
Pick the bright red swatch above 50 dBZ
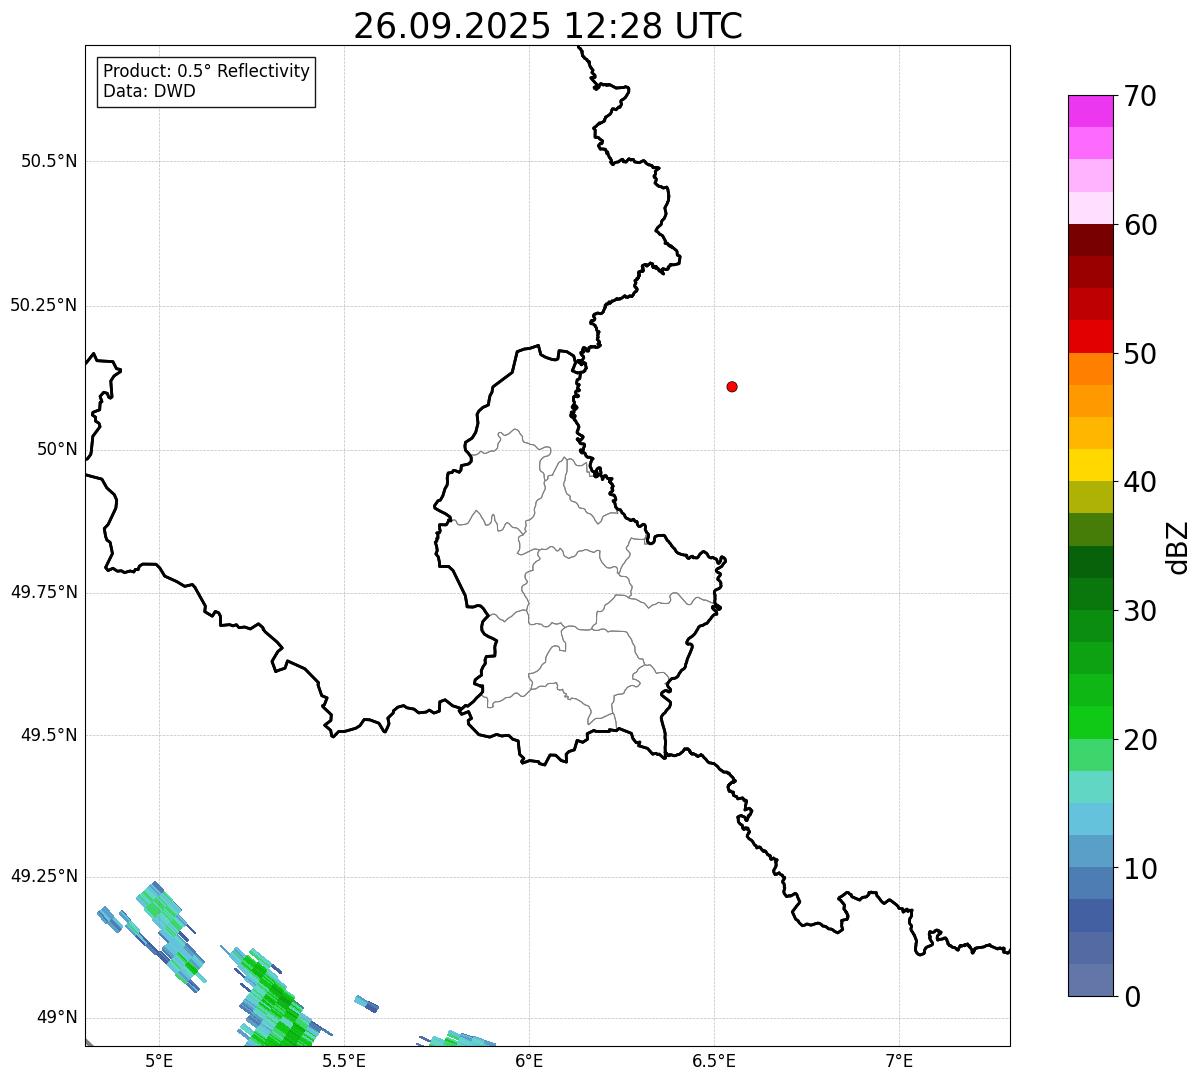tap(1090, 336)
